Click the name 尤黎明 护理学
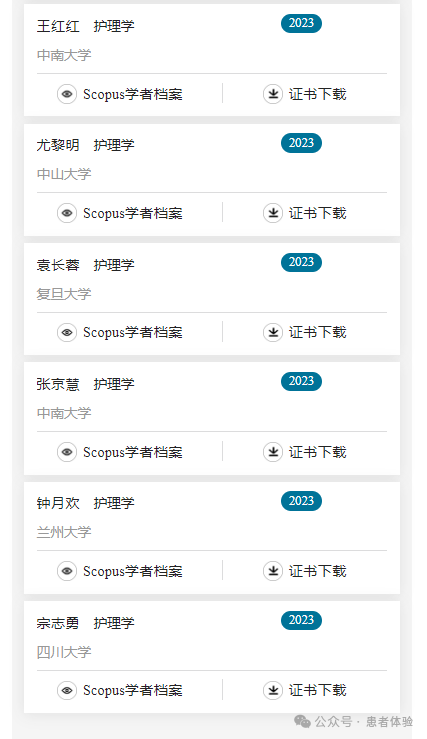This screenshot has height=739, width=427. (85, 145)
